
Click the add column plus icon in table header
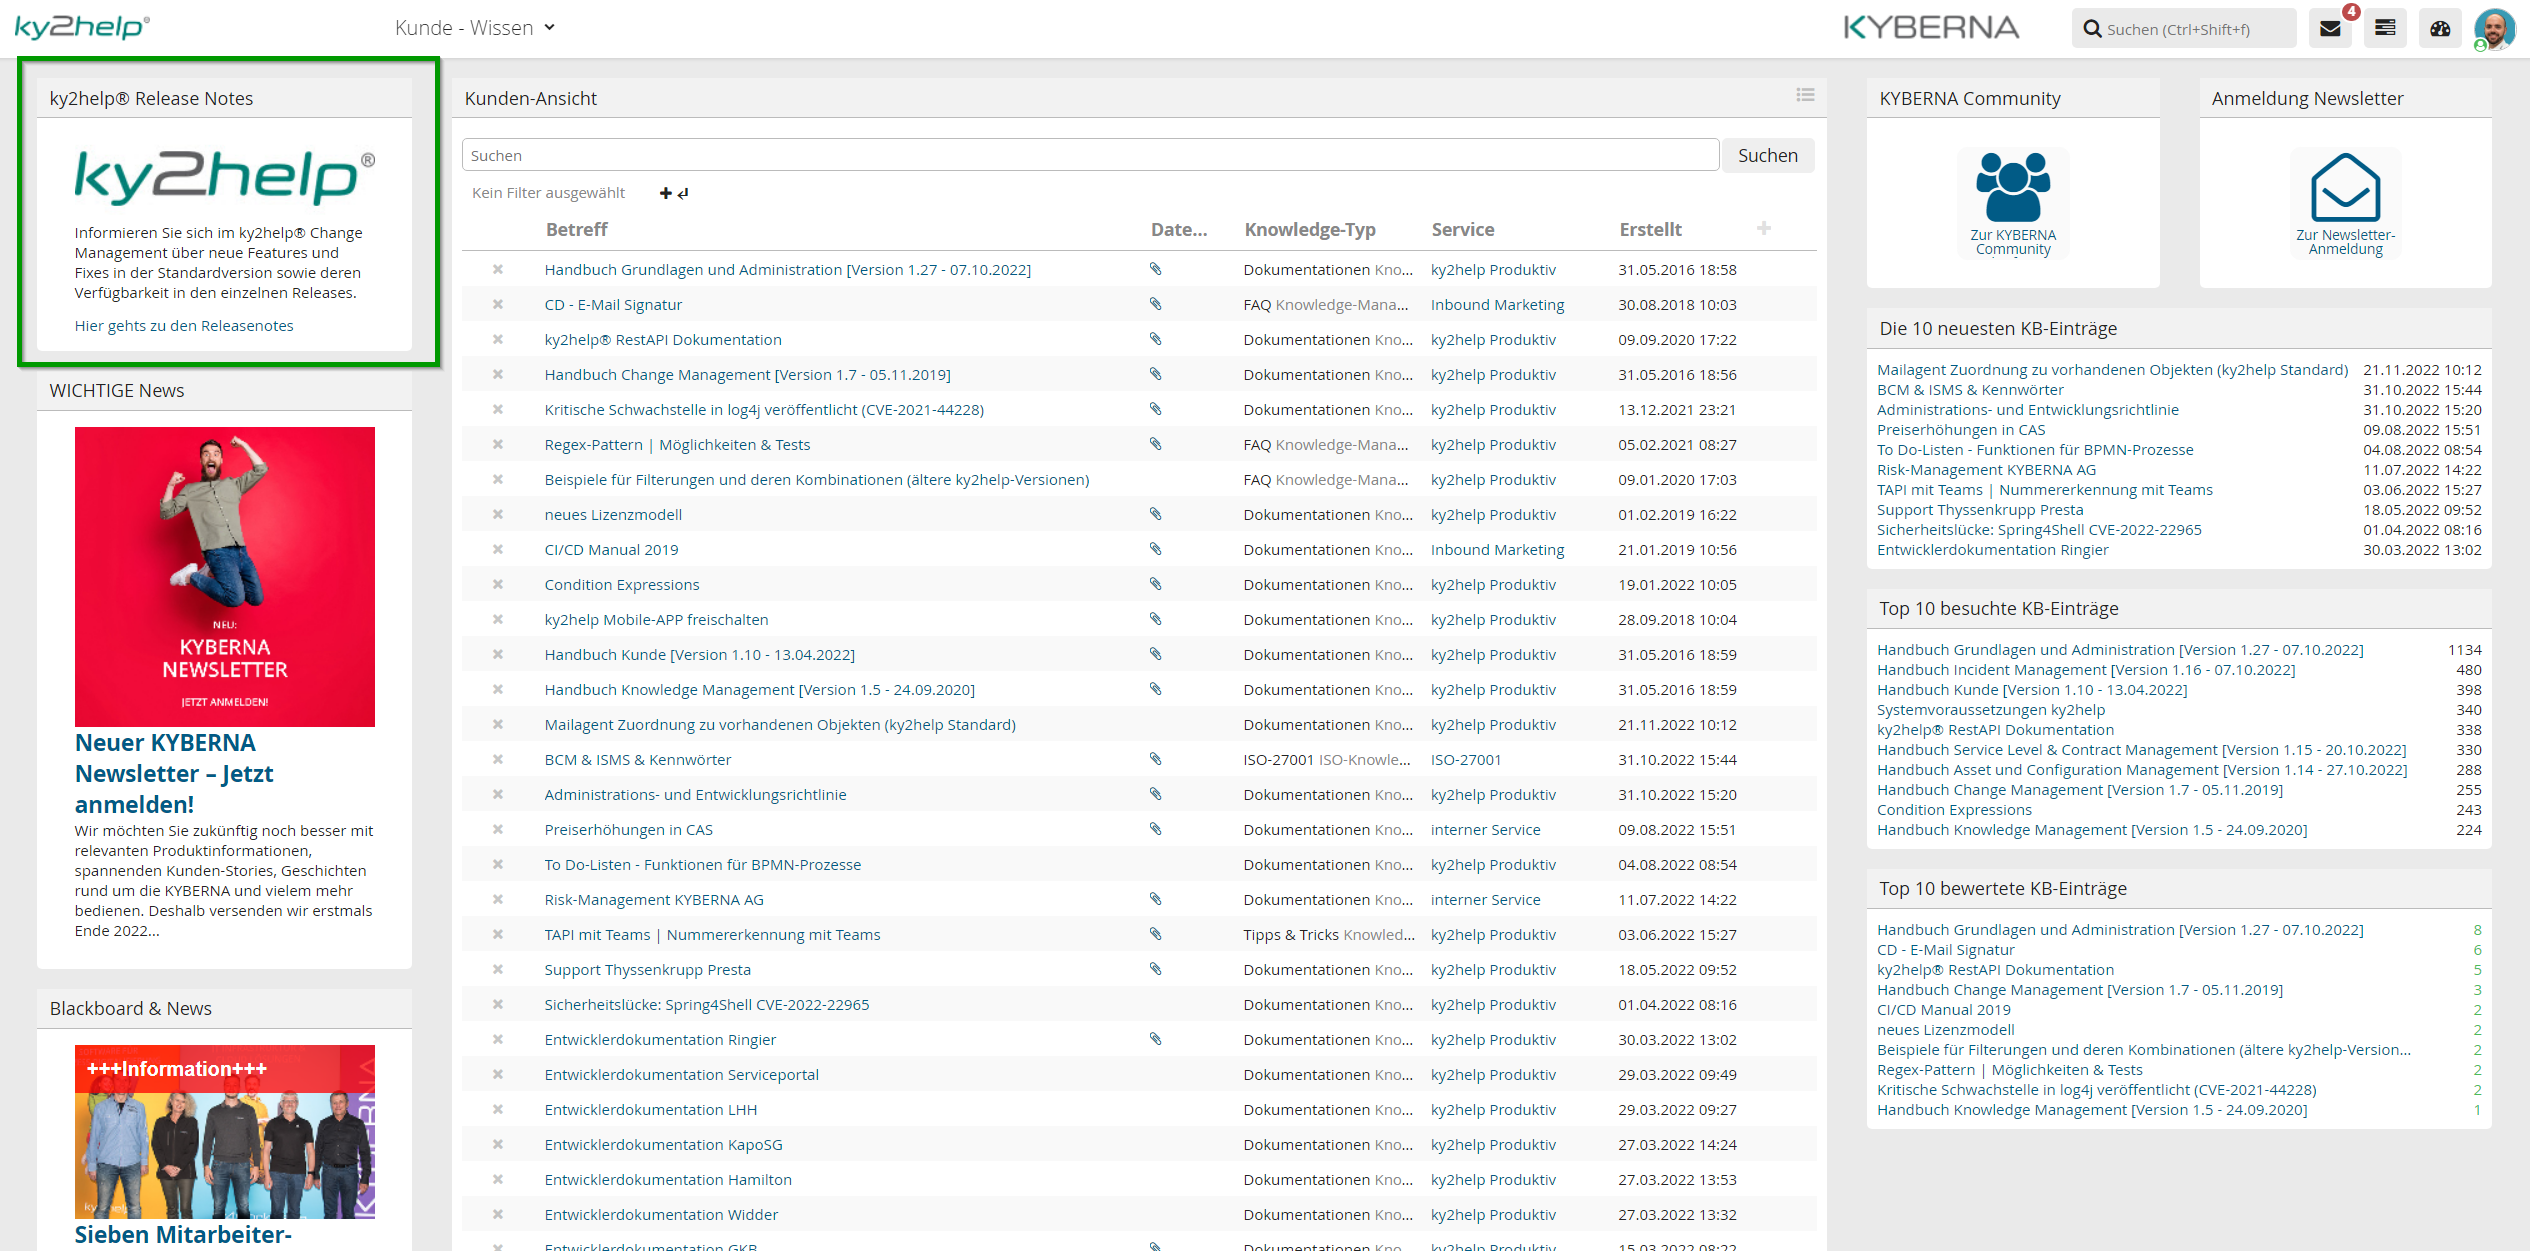click(1764, 228)
